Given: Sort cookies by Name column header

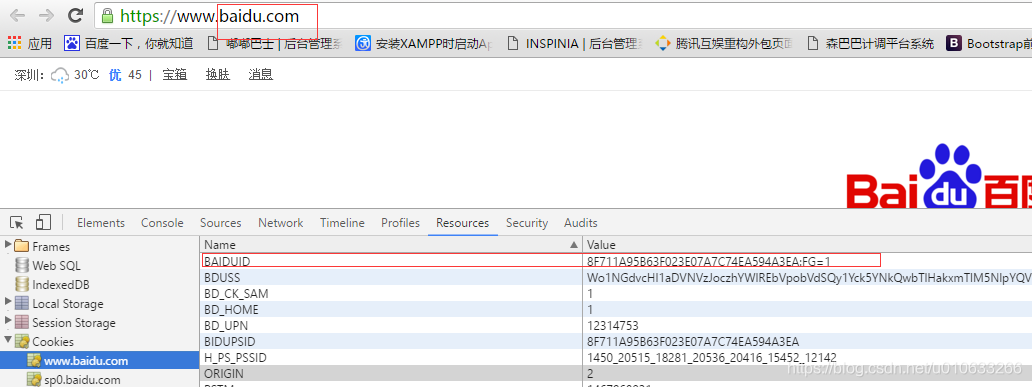Looking at the screenshot, I should coord(391,245).
